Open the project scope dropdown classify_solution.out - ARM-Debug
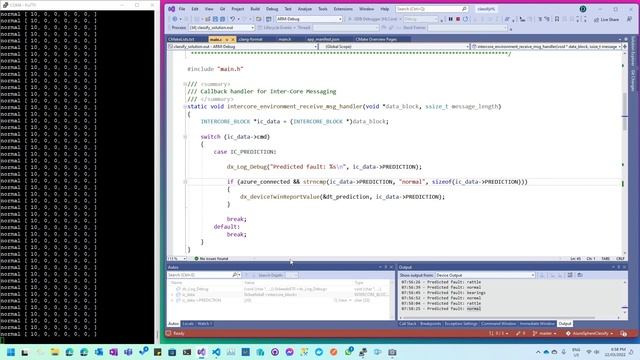Image resolution: width=640 pixels, height=360 pixels. (x=242, y=47)
